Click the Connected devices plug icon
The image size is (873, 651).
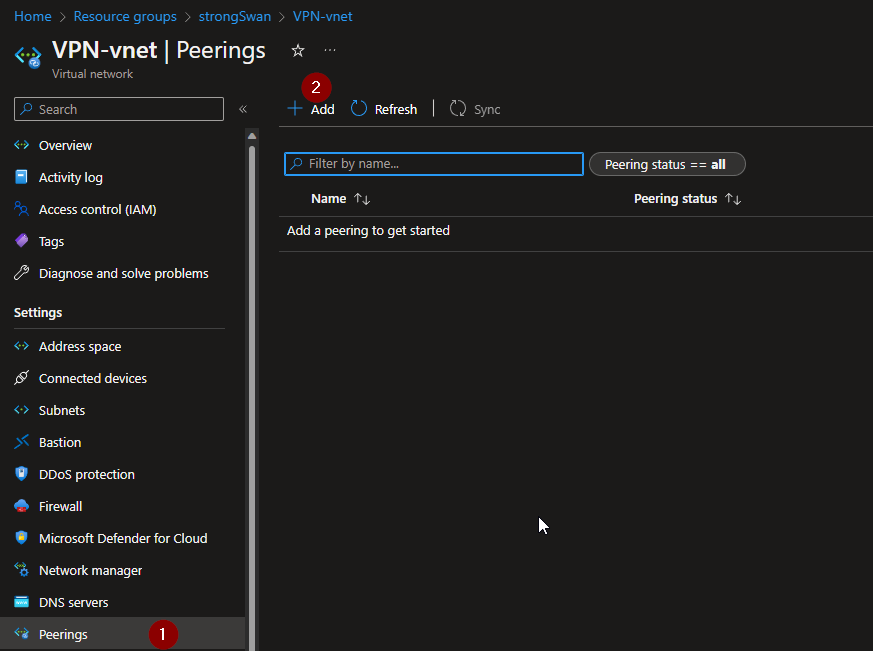(21, 378)
